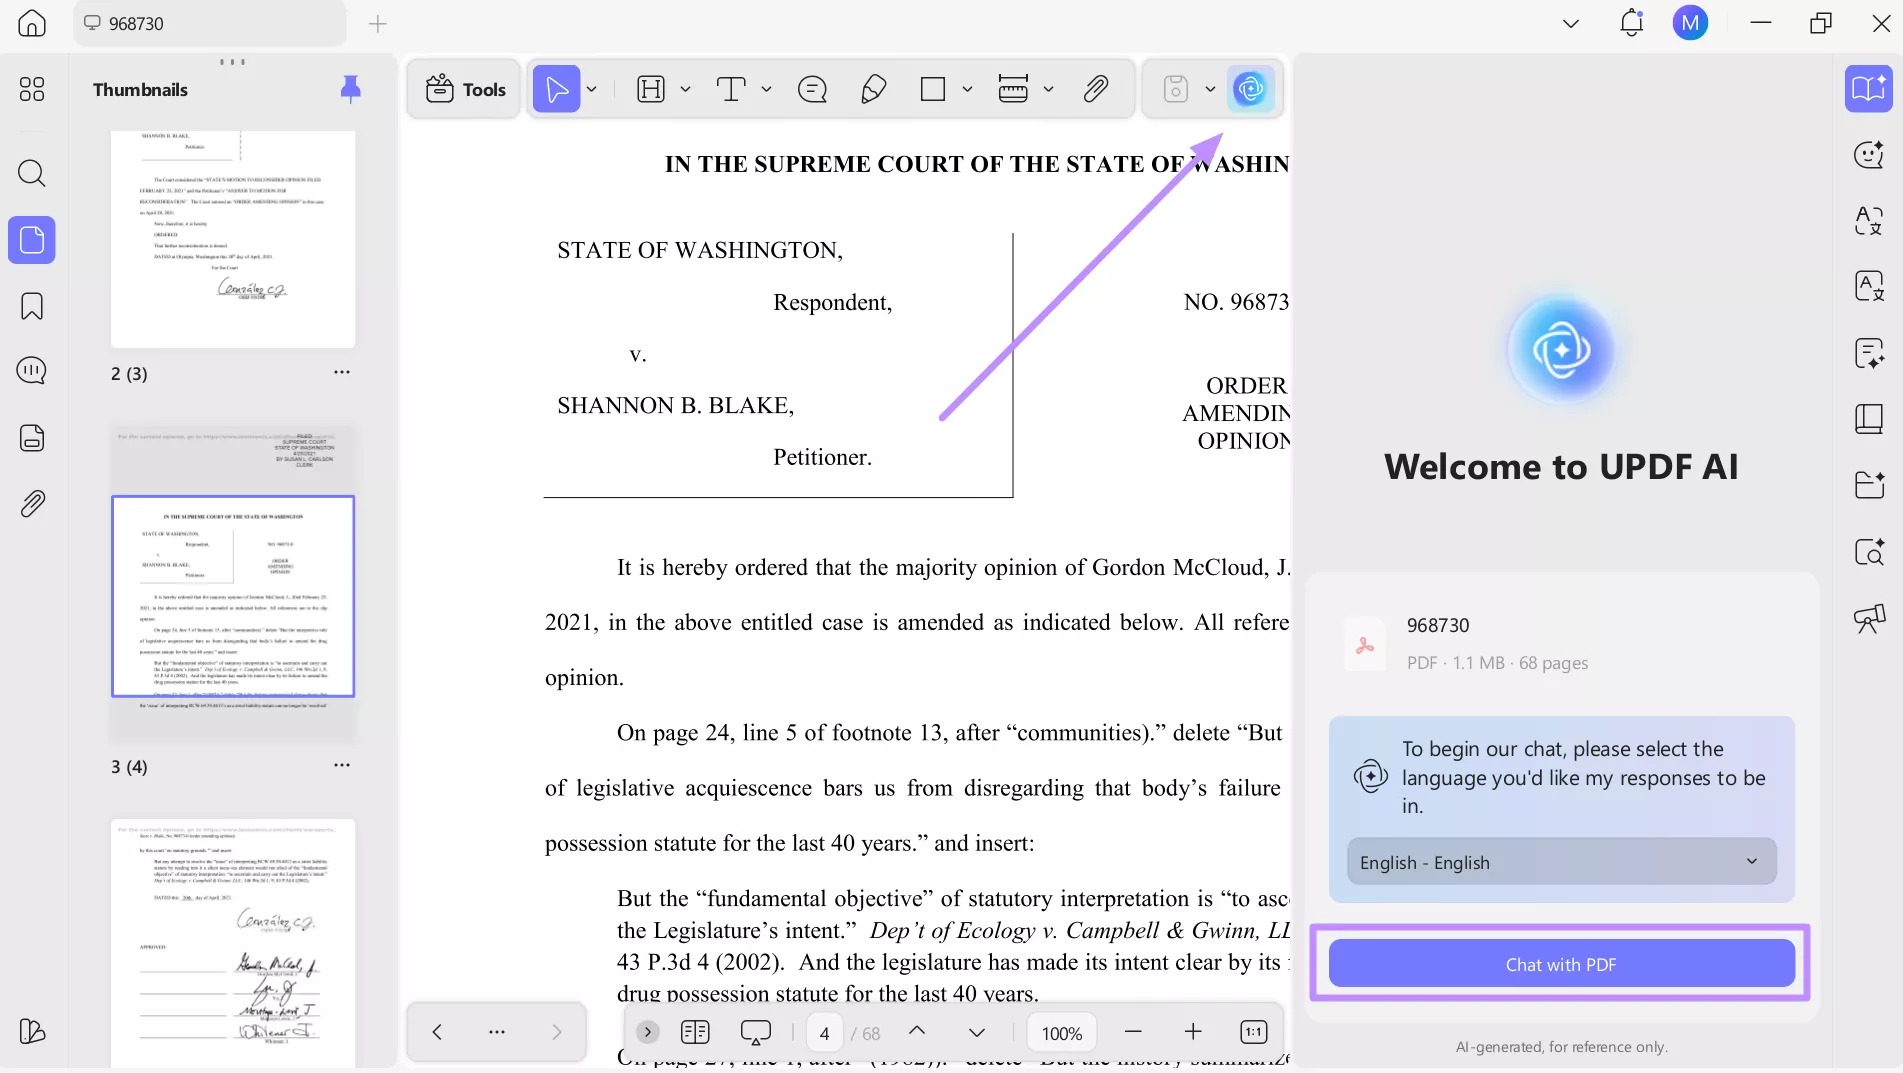Viewport: 1903px width, 1073px height.
Task: Expand the shape tool options chevron
Action: point(965,88)
